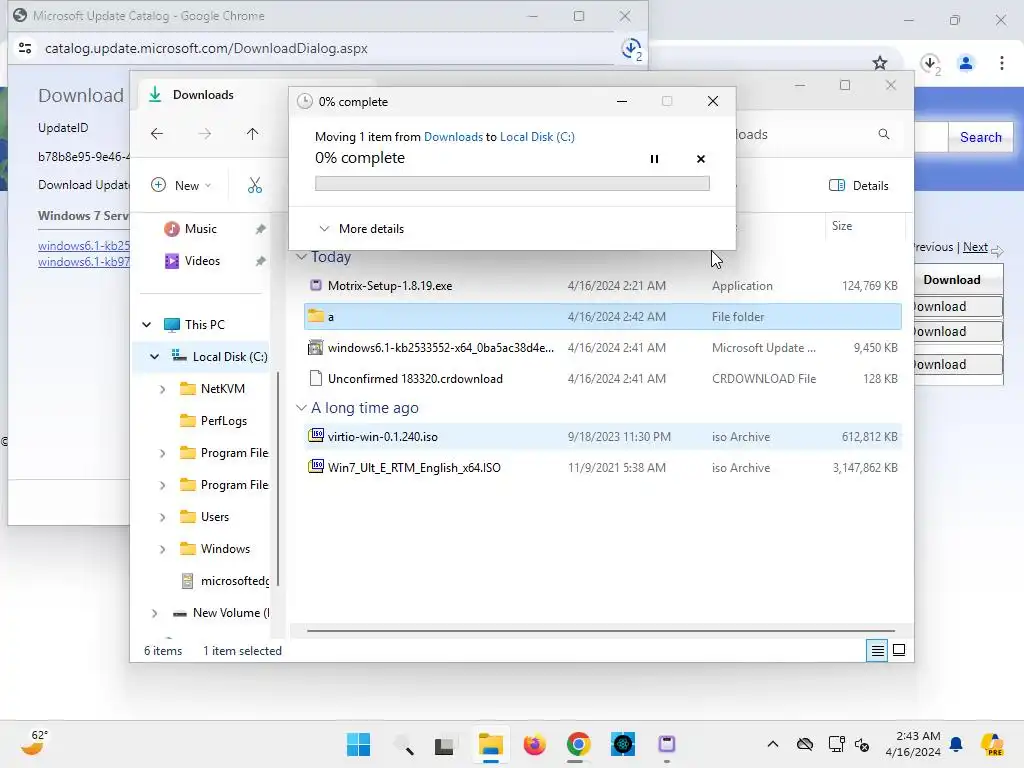The height and width of the screenshot is (768, 1024).
Task: Open taskbar Search
Action: [403, 744]
